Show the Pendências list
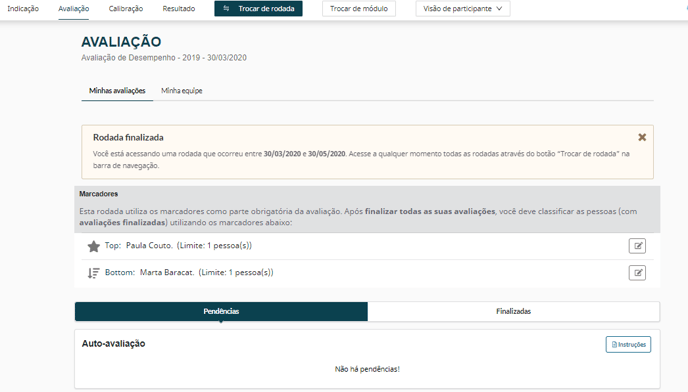Screen dimensions: 688x392 click(x=221, y=311)
